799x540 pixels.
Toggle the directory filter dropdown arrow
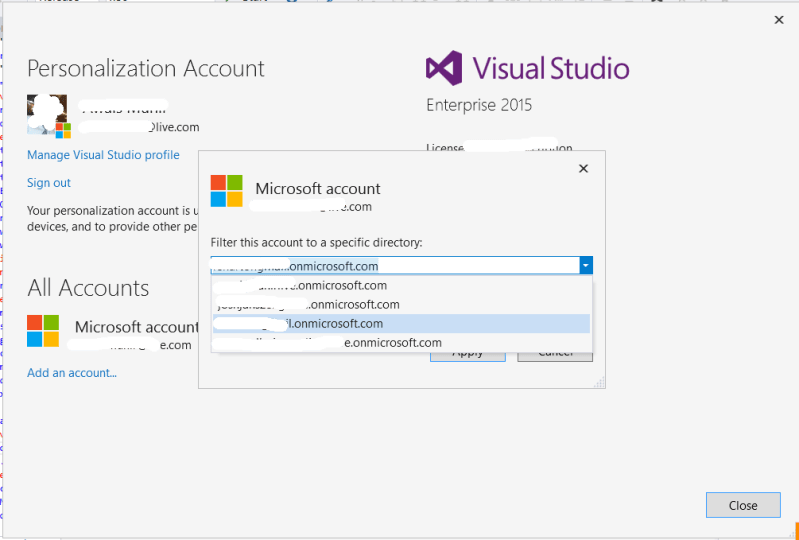[586, 265]
